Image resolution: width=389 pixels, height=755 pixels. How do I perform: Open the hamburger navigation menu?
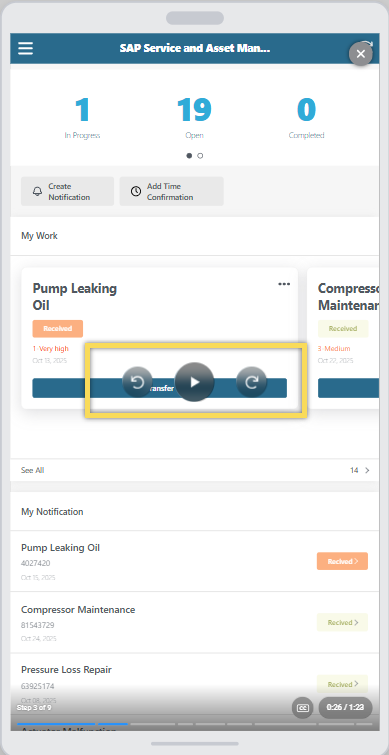pyautogui.click(x=26, y=48)
